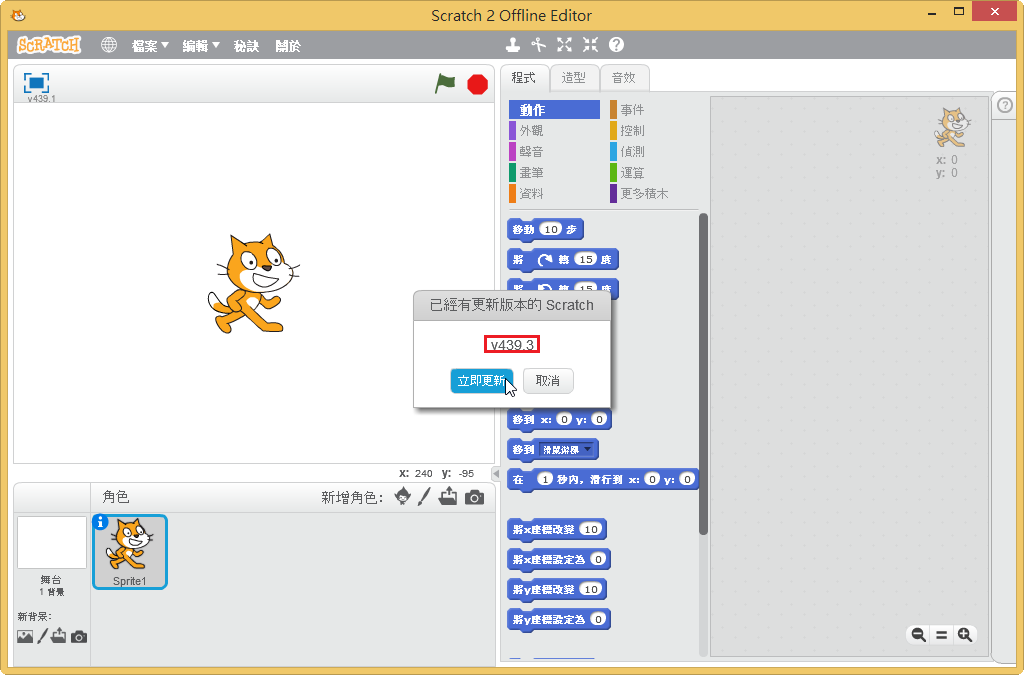
Task: Edit the value in change x by block
Action: (x=591, y=529)
